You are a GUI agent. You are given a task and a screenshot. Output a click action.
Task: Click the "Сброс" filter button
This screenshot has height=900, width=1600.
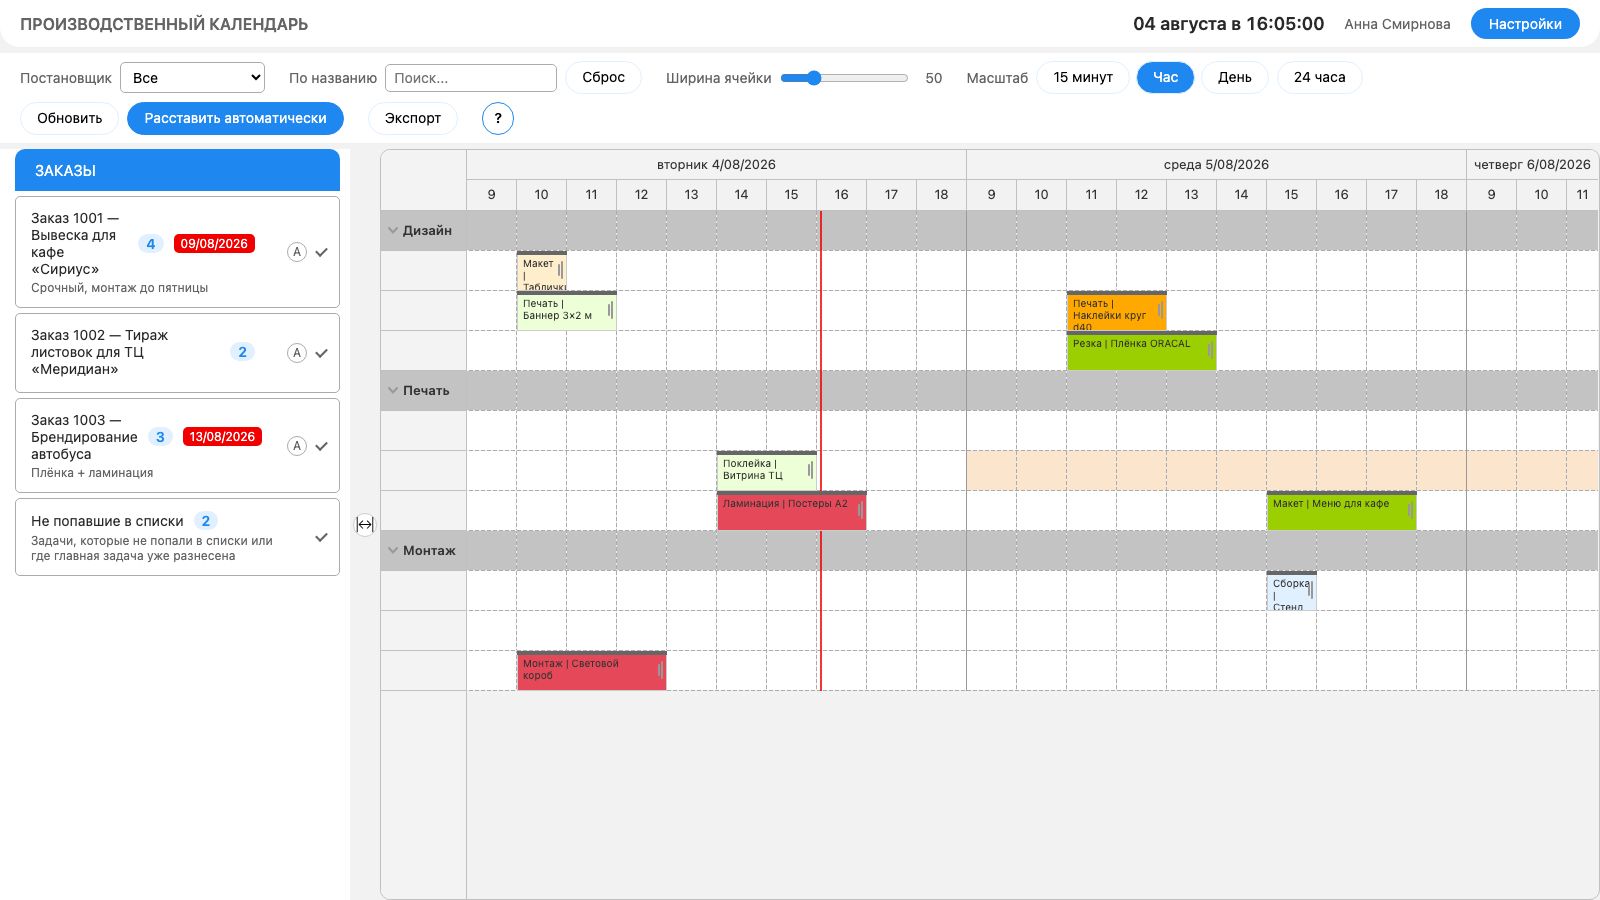pos(604,77)
